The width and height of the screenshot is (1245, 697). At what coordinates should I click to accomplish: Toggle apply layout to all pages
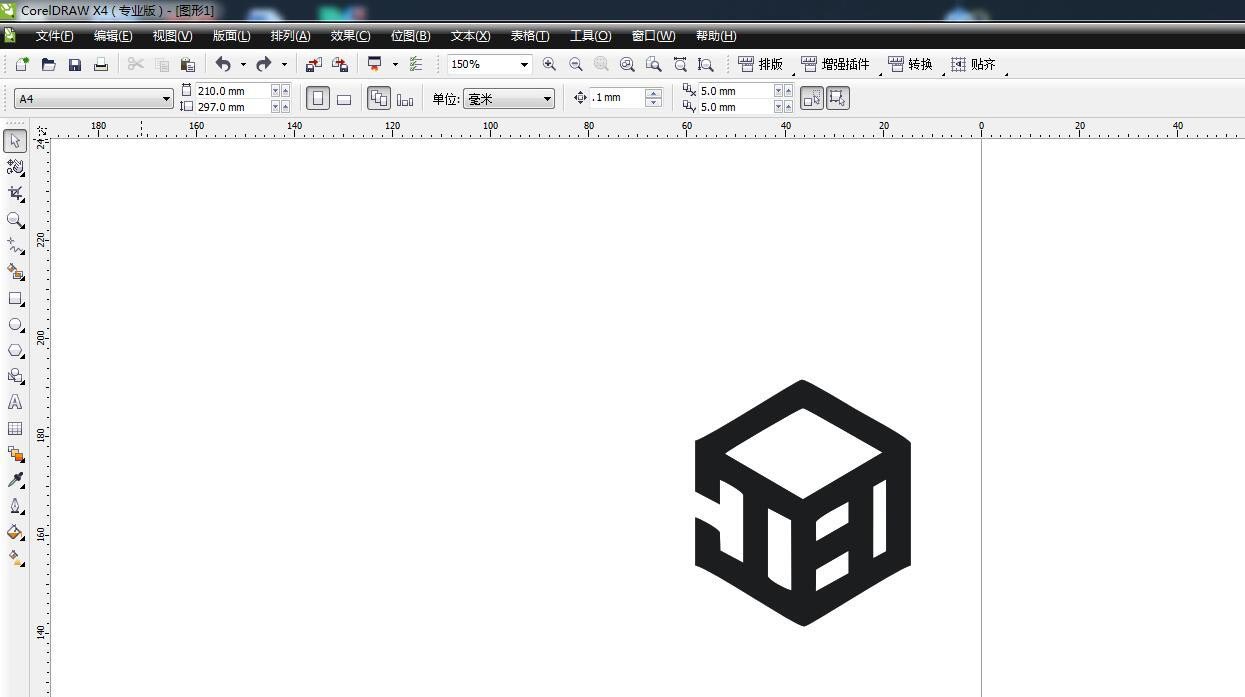tap(379, 99)
